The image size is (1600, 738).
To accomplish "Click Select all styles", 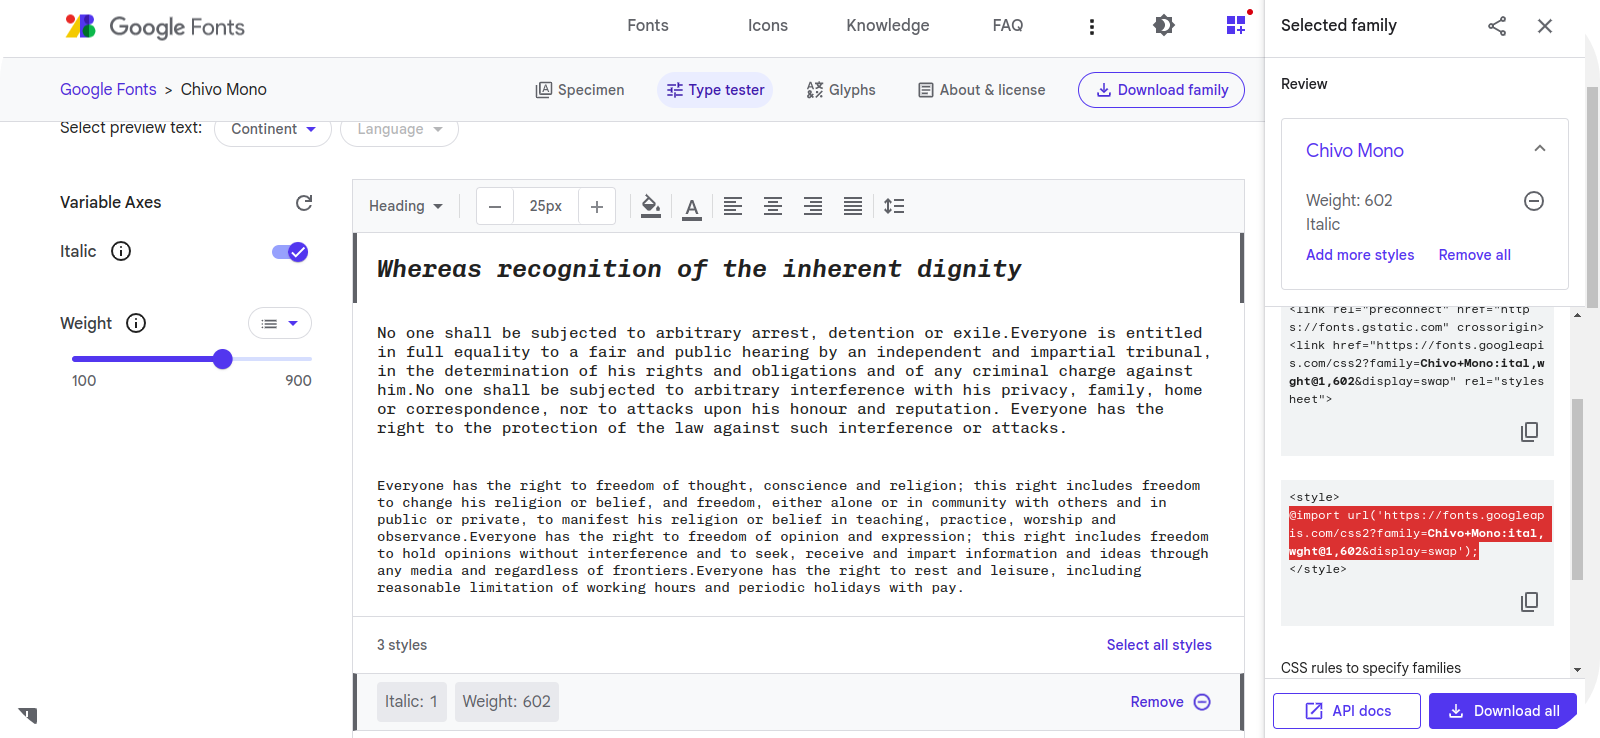I will tap(1159, 645).
